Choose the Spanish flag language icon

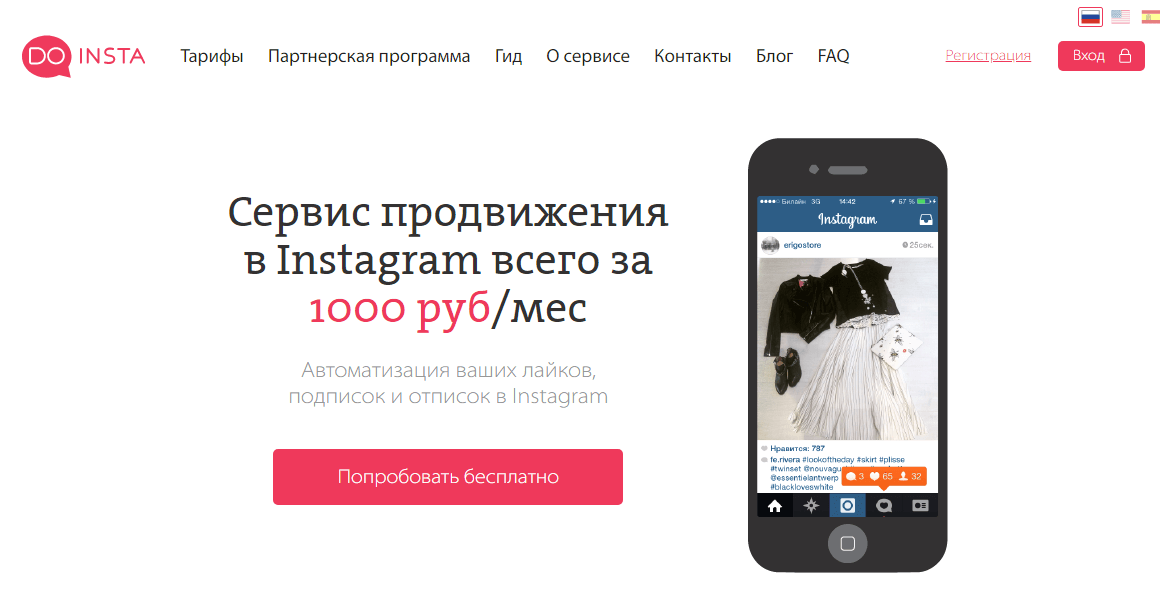(1150, 16)
